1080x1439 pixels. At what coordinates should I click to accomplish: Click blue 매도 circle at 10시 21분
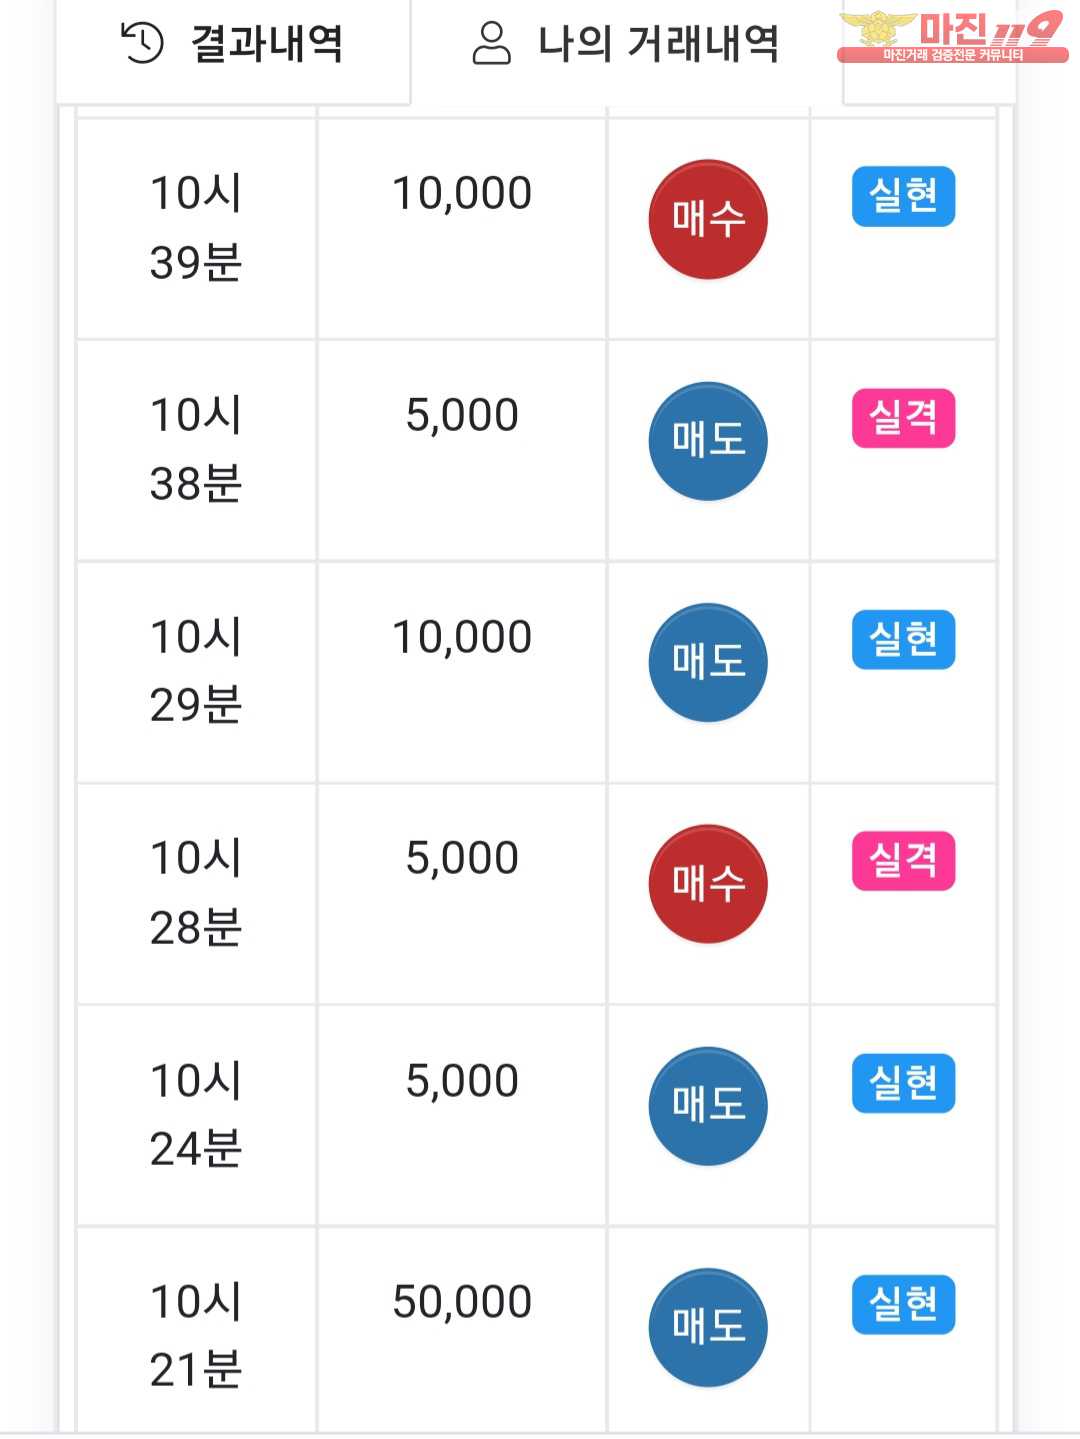708,1328
